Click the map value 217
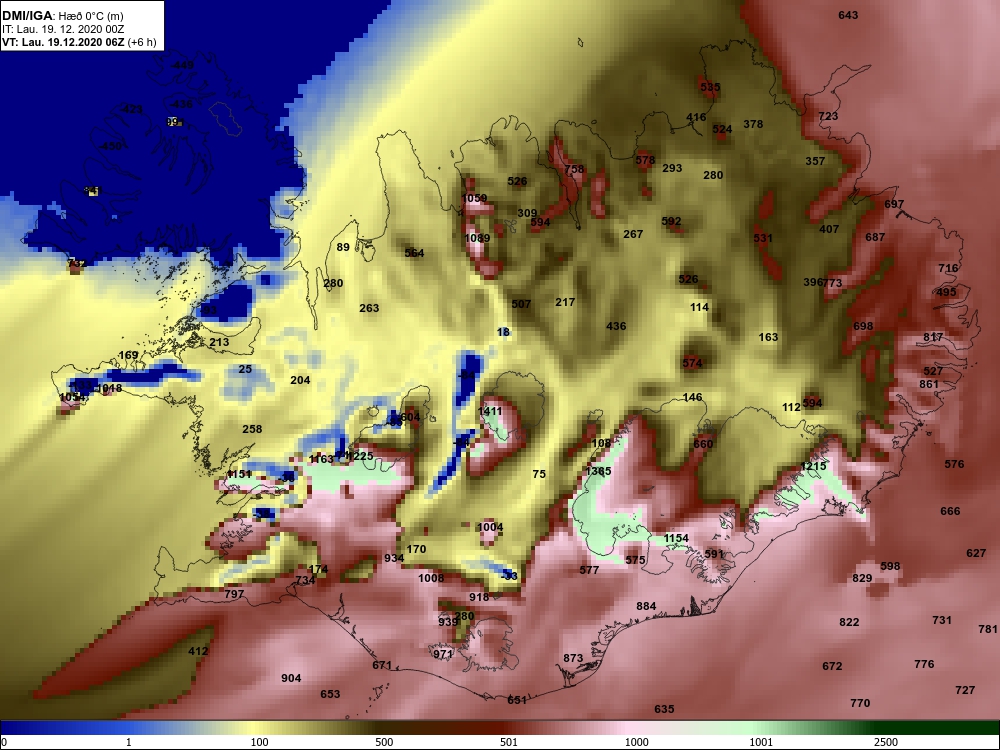The image size is (1000, 750). (565, 302)
